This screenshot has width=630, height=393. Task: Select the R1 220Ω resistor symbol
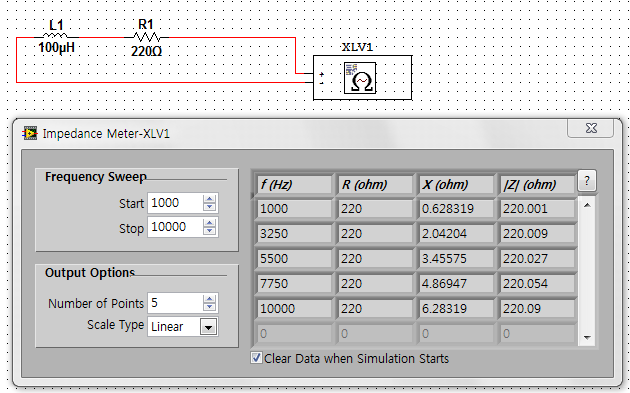point(147,37)
